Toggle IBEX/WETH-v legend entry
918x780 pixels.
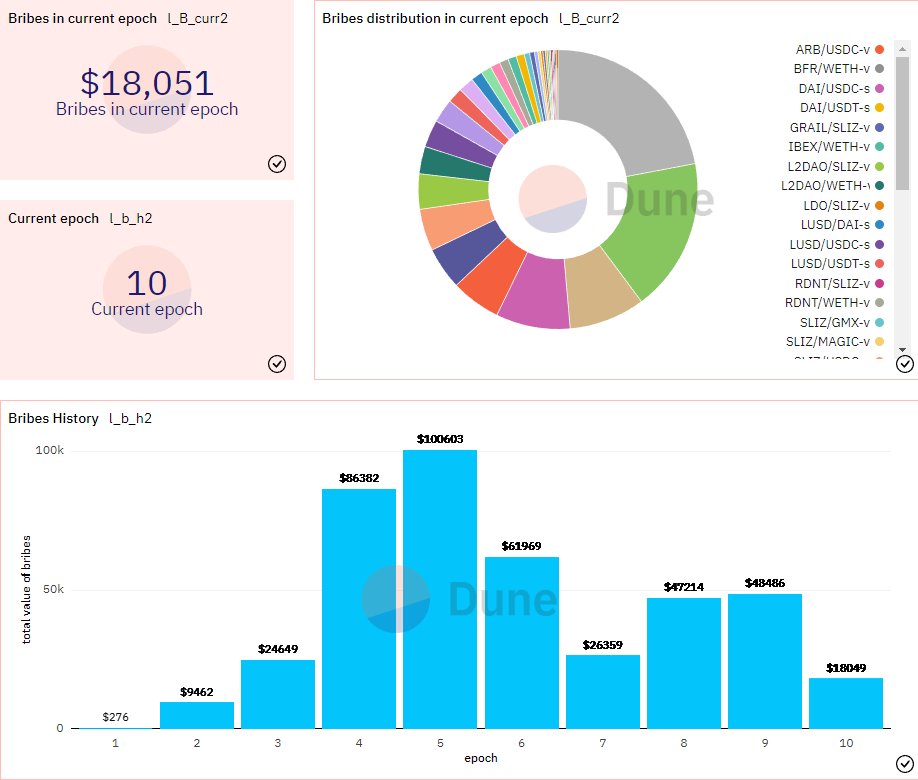[x=835, y=146]
